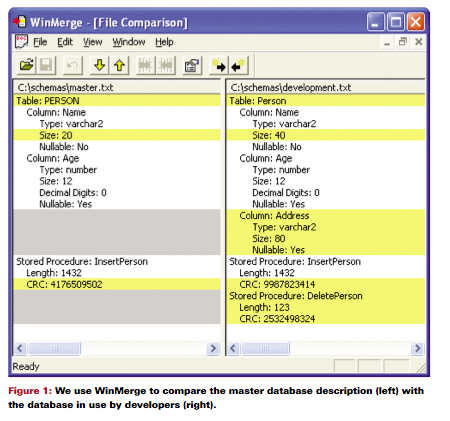This screenshot has height=421, width=450.
Task: Open the Help menu
Action: (x=164, y=42)
